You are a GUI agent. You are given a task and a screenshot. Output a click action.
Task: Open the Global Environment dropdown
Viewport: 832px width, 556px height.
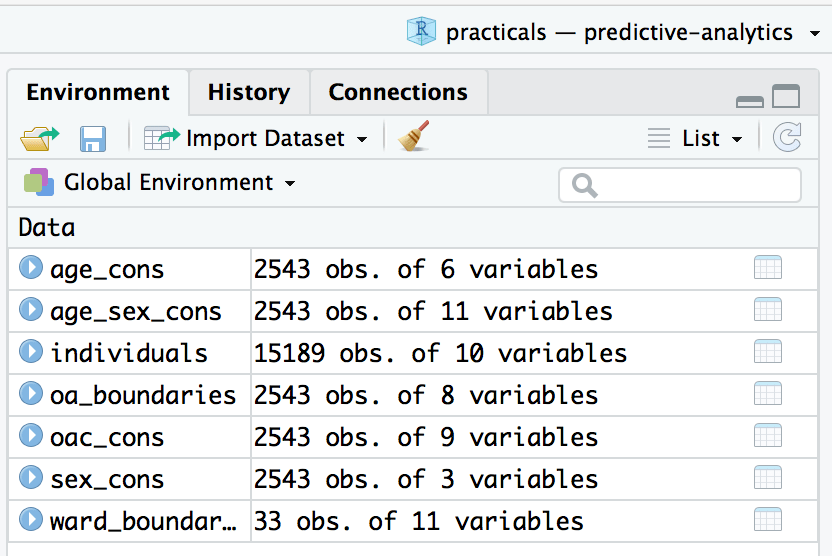[160, 183]
